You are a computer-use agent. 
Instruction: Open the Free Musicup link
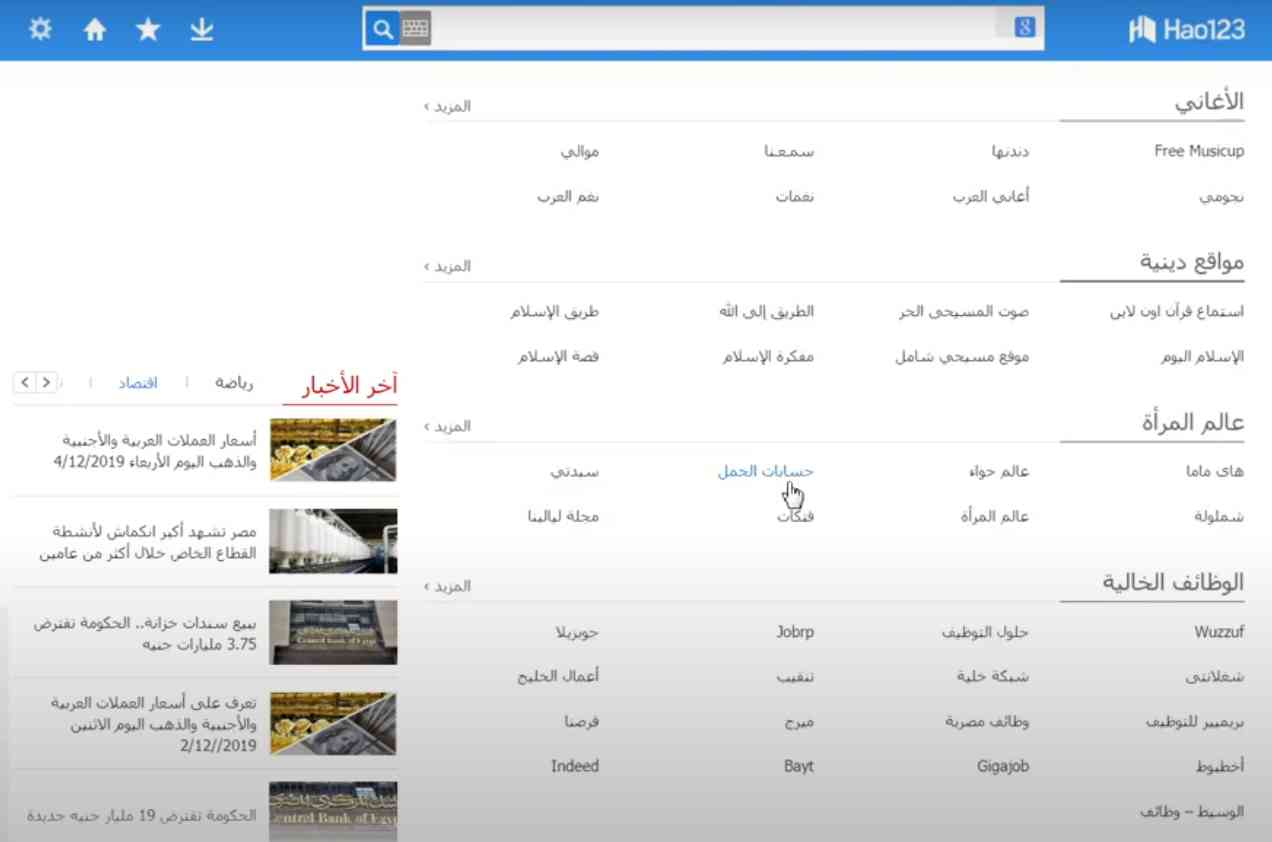click(x=1199, y=151)
